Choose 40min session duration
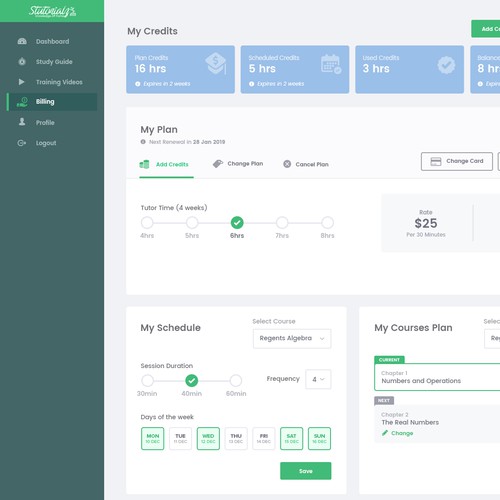 click(x=192, y=380)
